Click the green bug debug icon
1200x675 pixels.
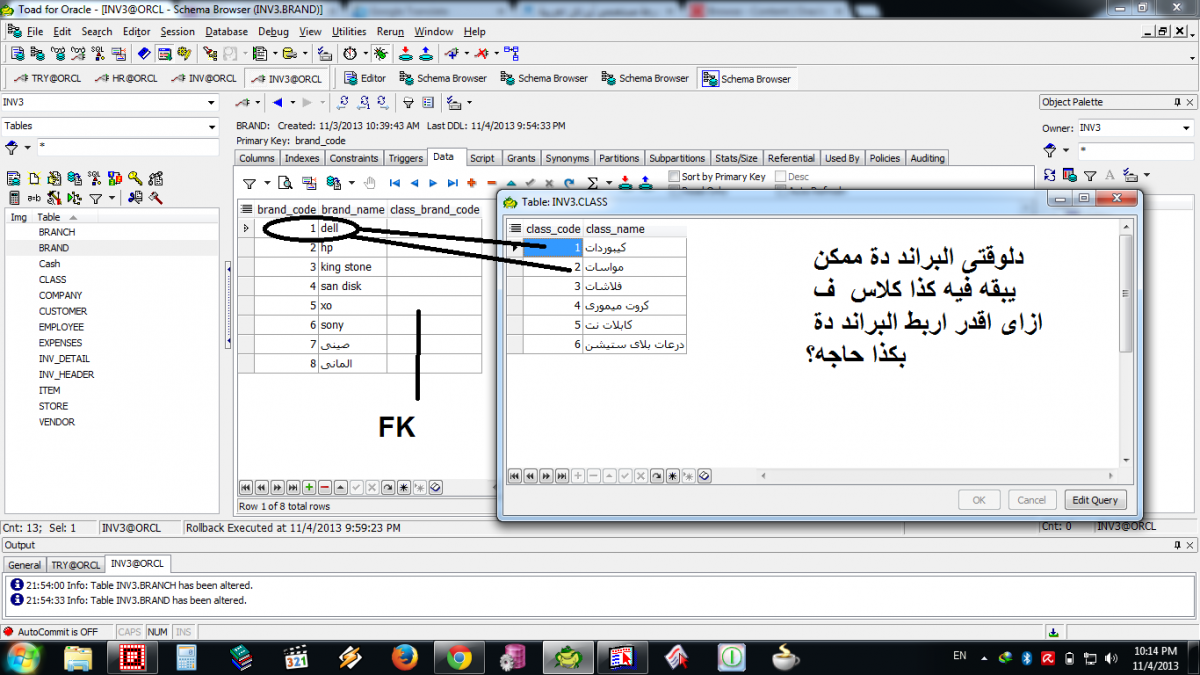coord(380,53)
